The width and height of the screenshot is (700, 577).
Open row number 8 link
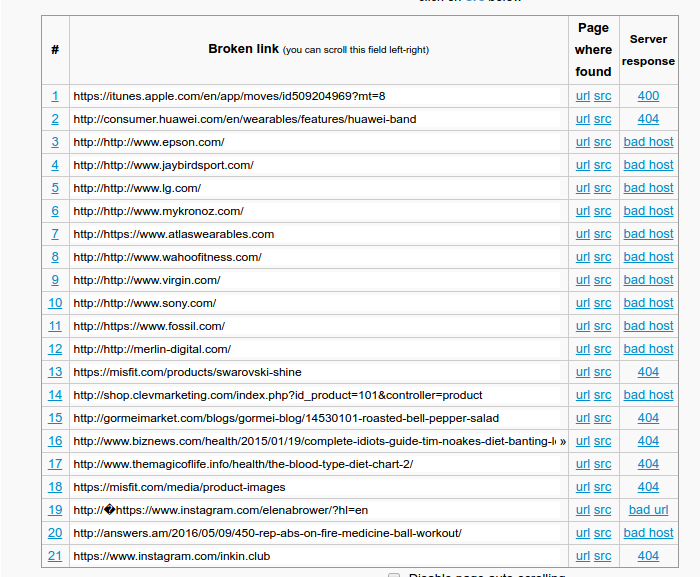[x=55, y=257]
